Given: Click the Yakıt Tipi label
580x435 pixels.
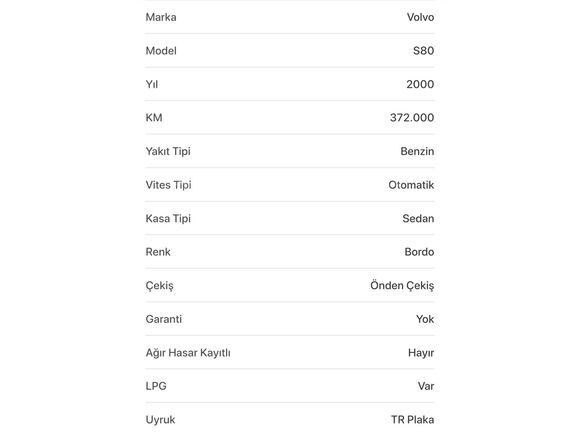Looking at the screenshot, I should point(168,152).
